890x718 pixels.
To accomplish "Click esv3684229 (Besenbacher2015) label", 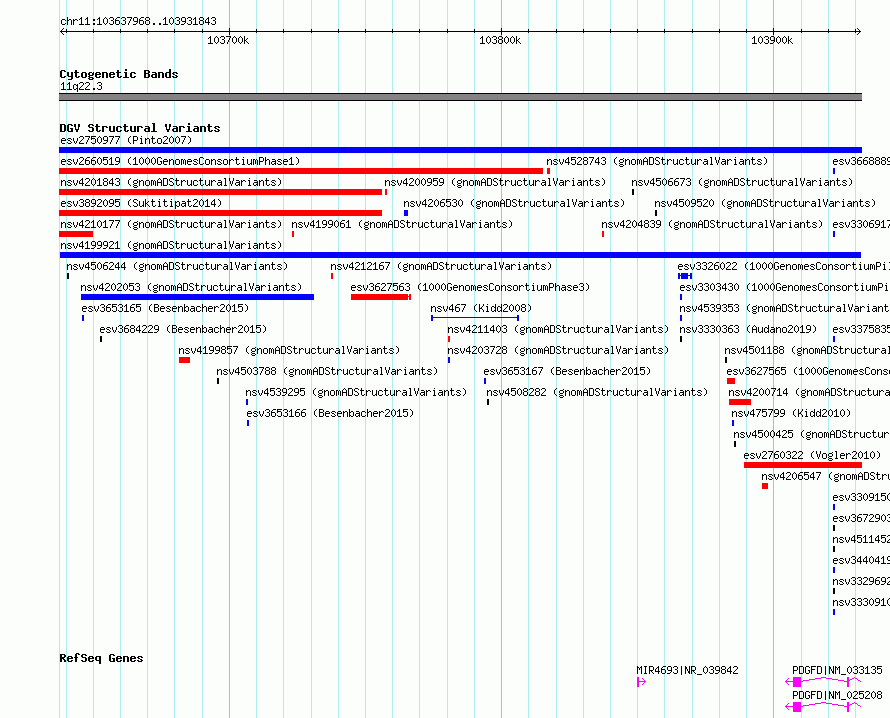I will point(183,329).
